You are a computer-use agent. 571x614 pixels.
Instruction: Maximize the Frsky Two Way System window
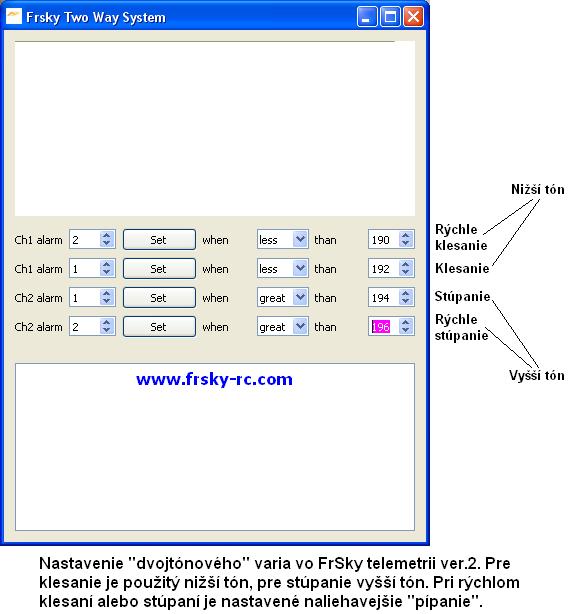click(x=390, y=17)
